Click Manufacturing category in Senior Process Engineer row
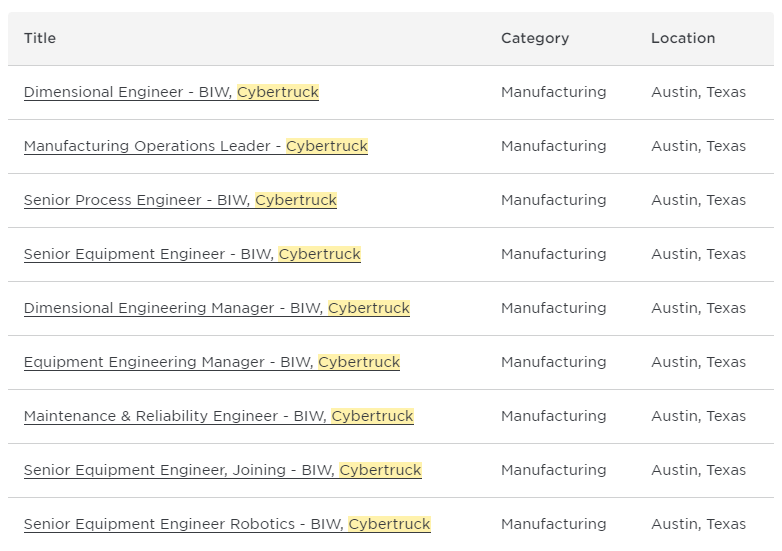This screenshot has width=782, height=551. (553, 200)
